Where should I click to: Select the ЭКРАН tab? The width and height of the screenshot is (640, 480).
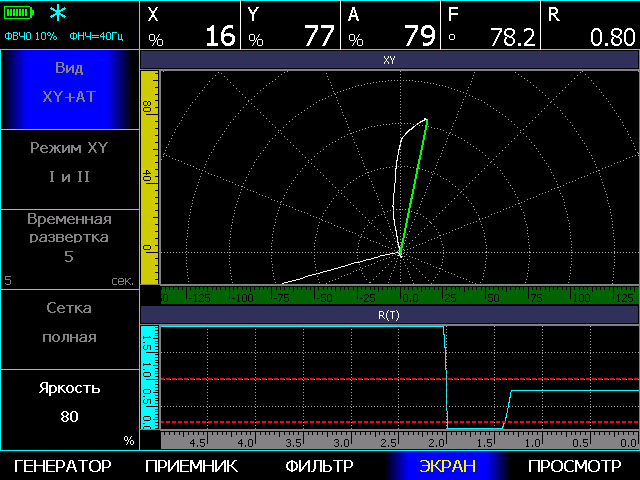tap(447, 466)
